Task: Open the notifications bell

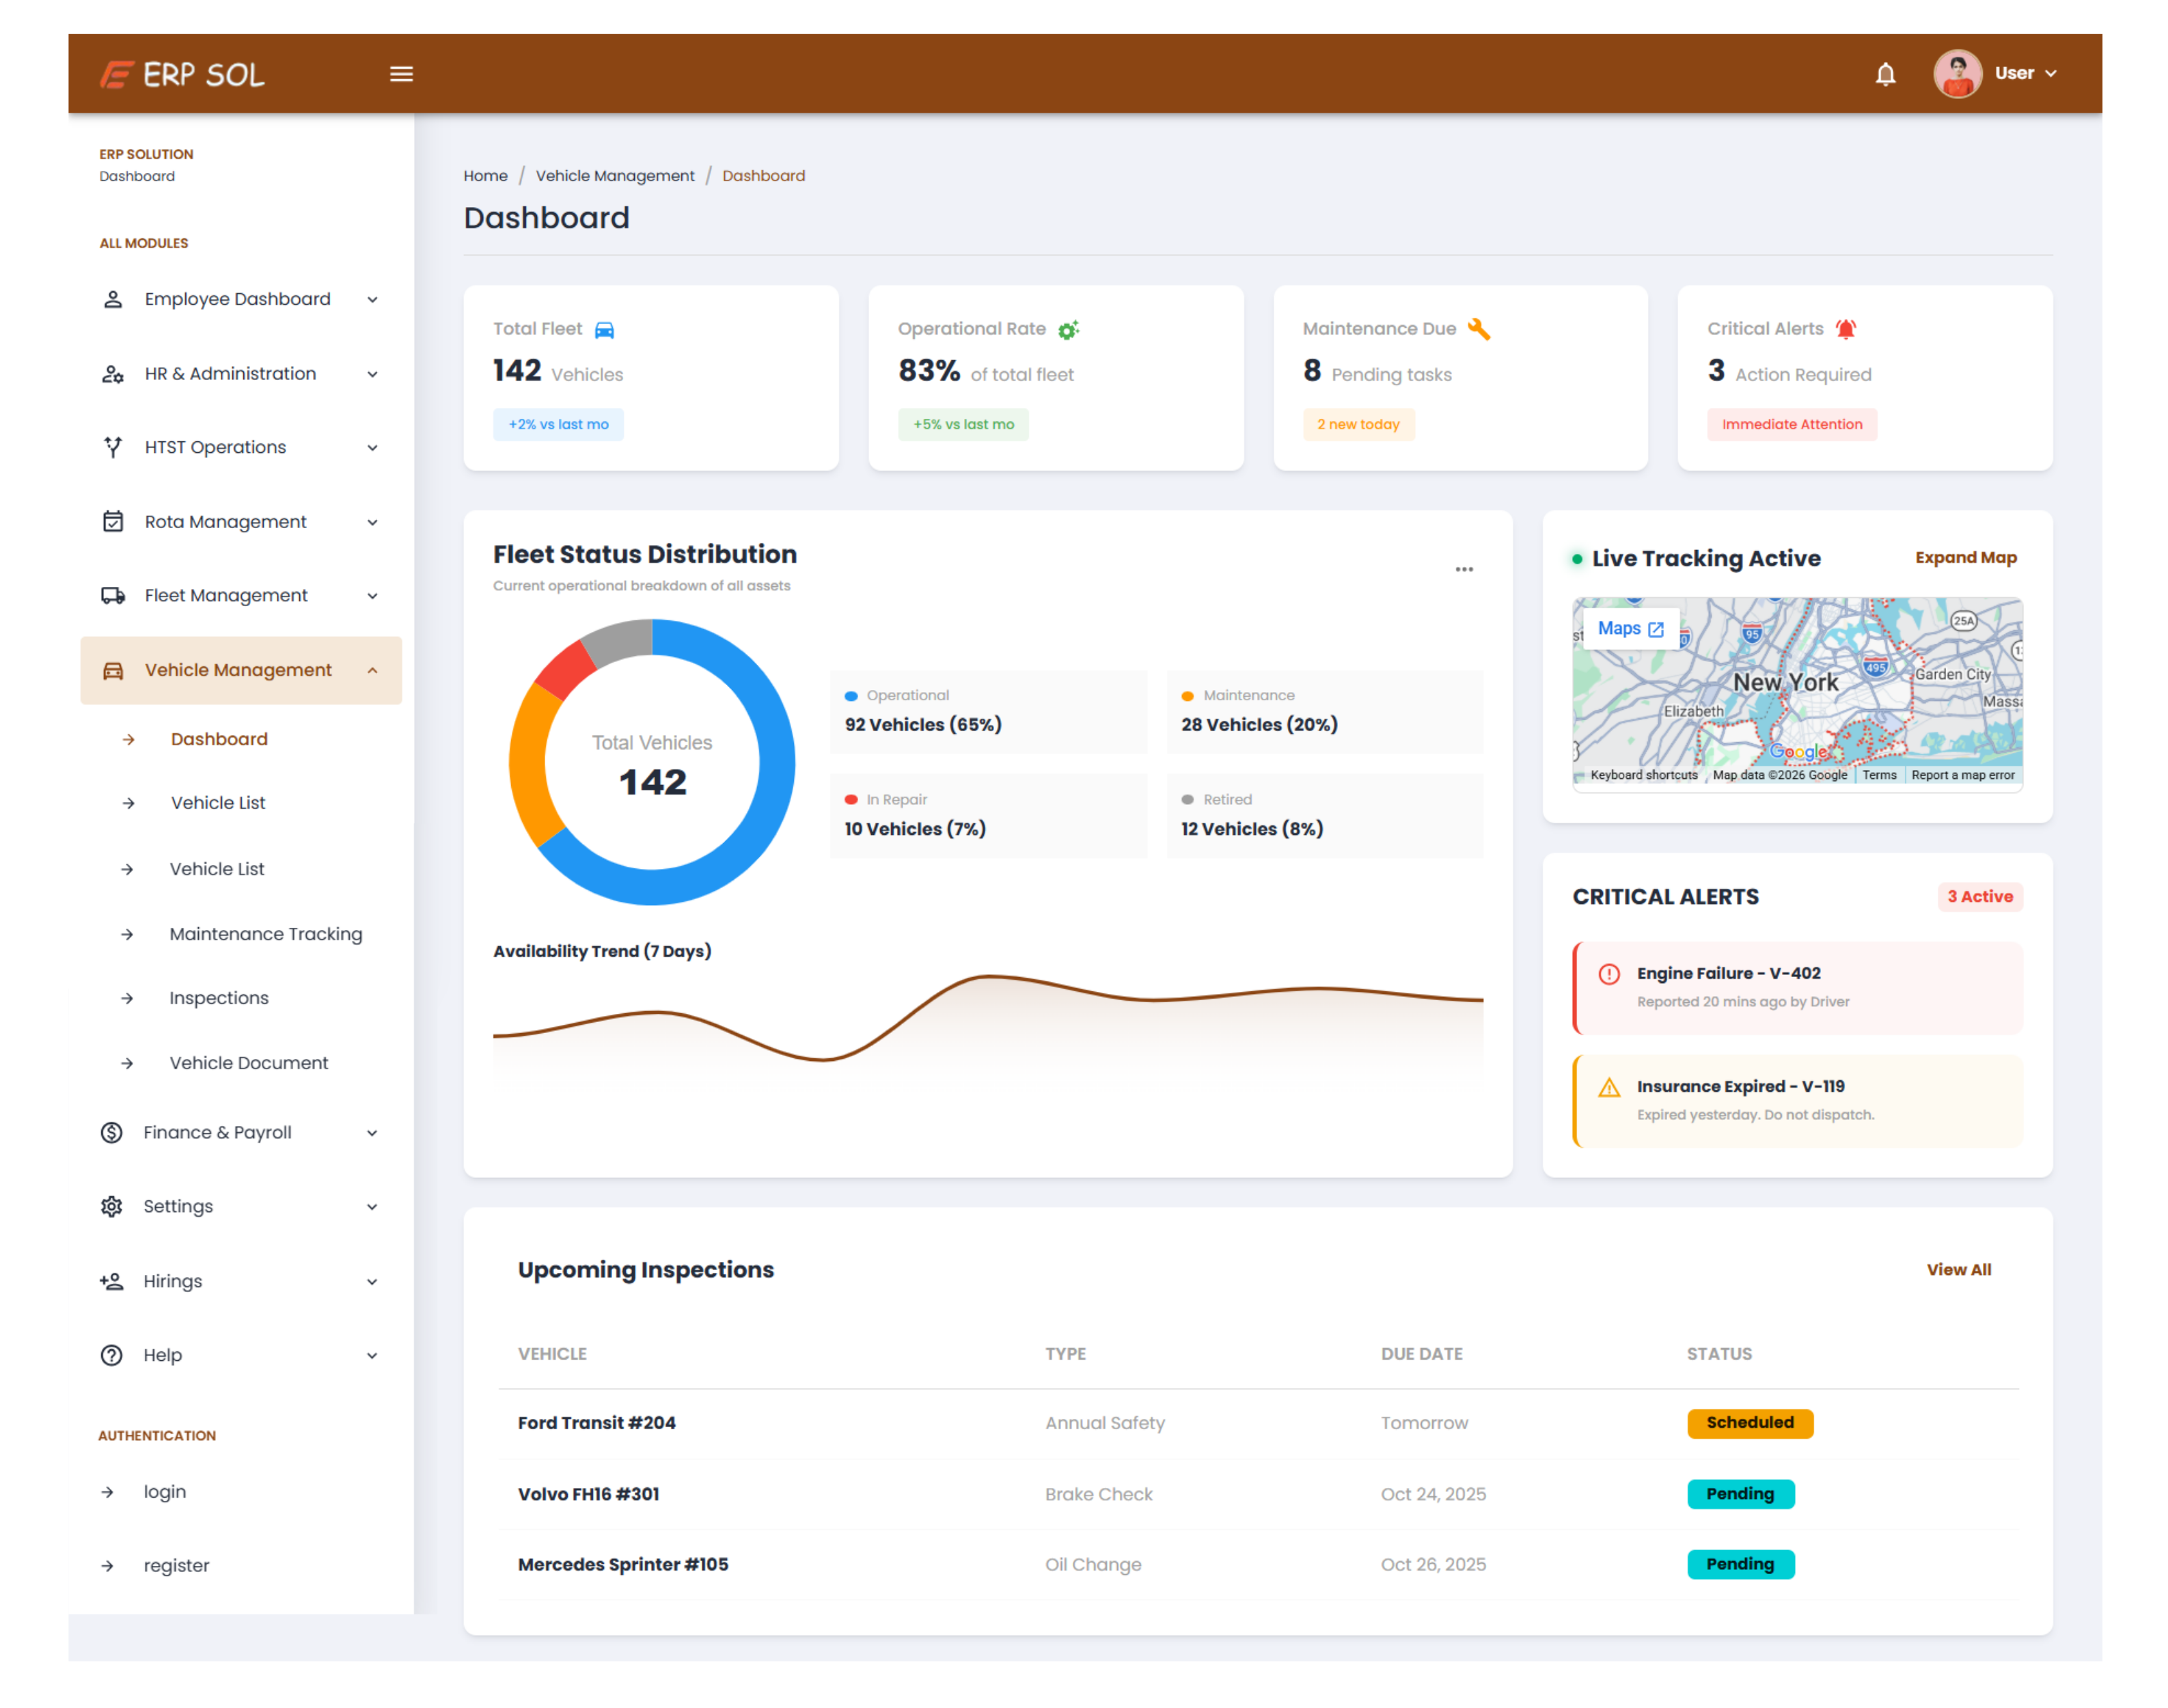Action: pyautogui.click(x=1884, y=74)
